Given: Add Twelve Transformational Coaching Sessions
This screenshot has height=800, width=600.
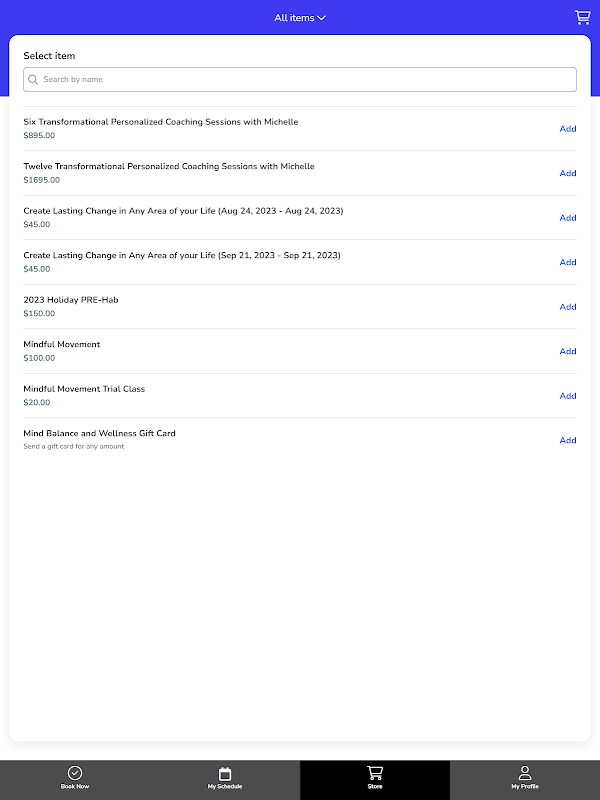Looking at the screenshot, I should pyautogui.click(x=568, y=173).
